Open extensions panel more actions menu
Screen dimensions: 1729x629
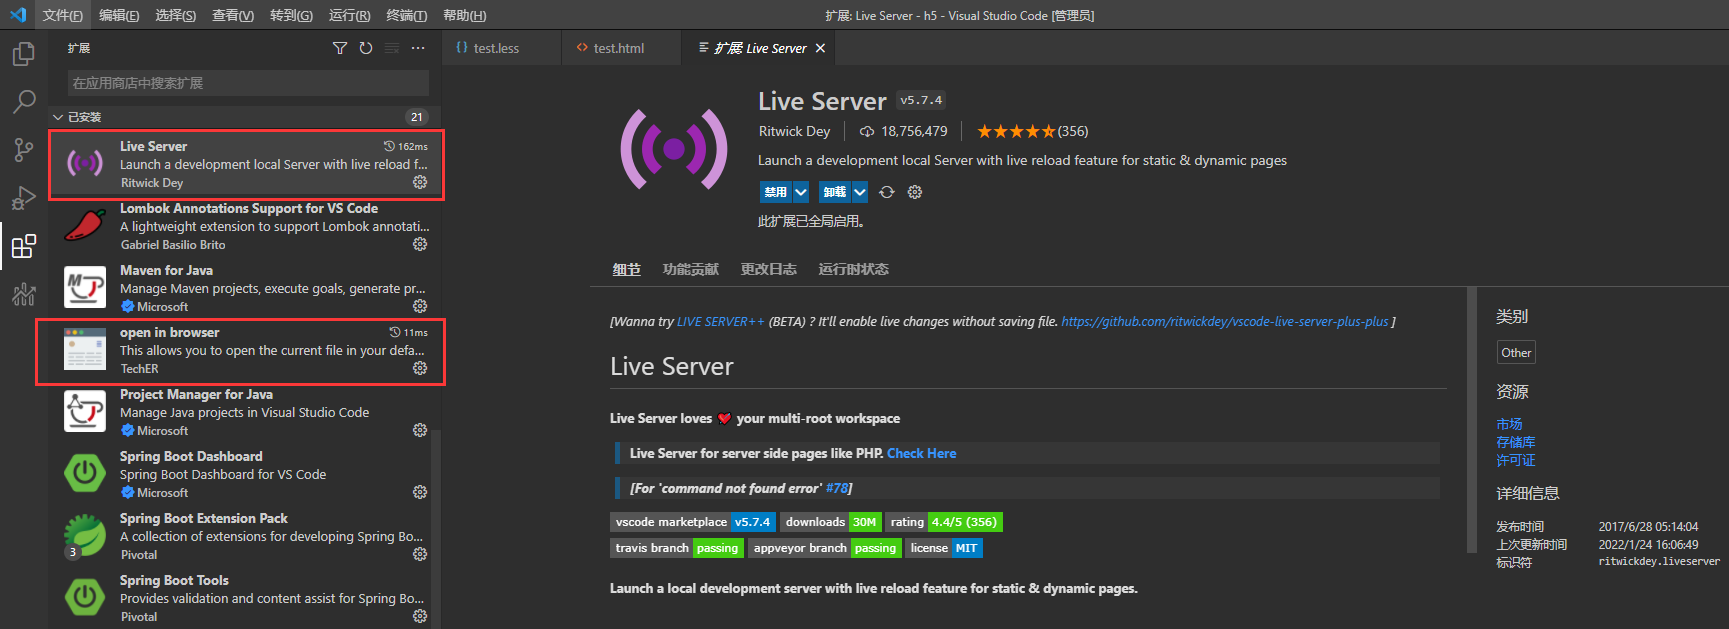point(418,48)
